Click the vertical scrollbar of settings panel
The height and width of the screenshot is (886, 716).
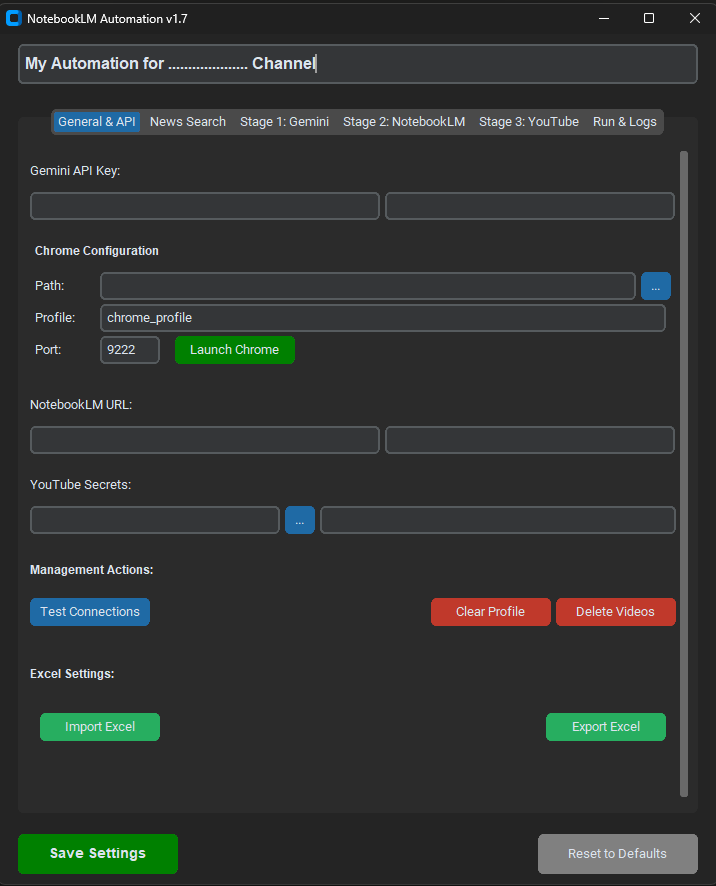pos(684,474)
